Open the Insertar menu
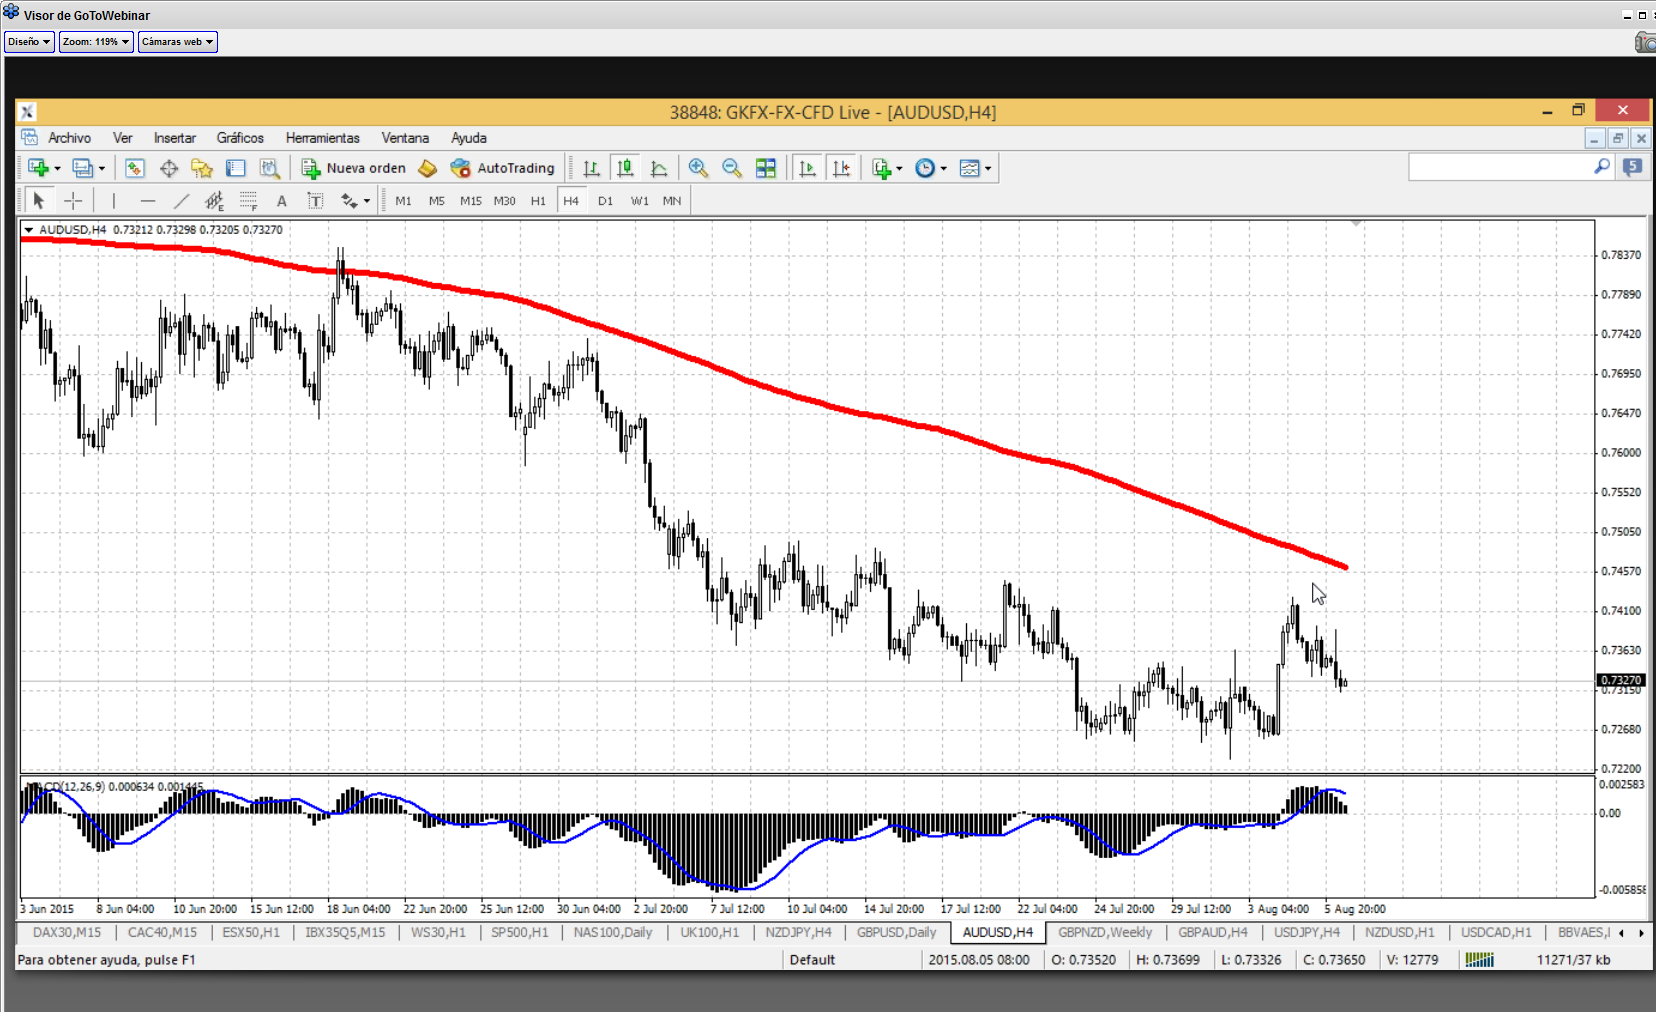 (174, 138)
